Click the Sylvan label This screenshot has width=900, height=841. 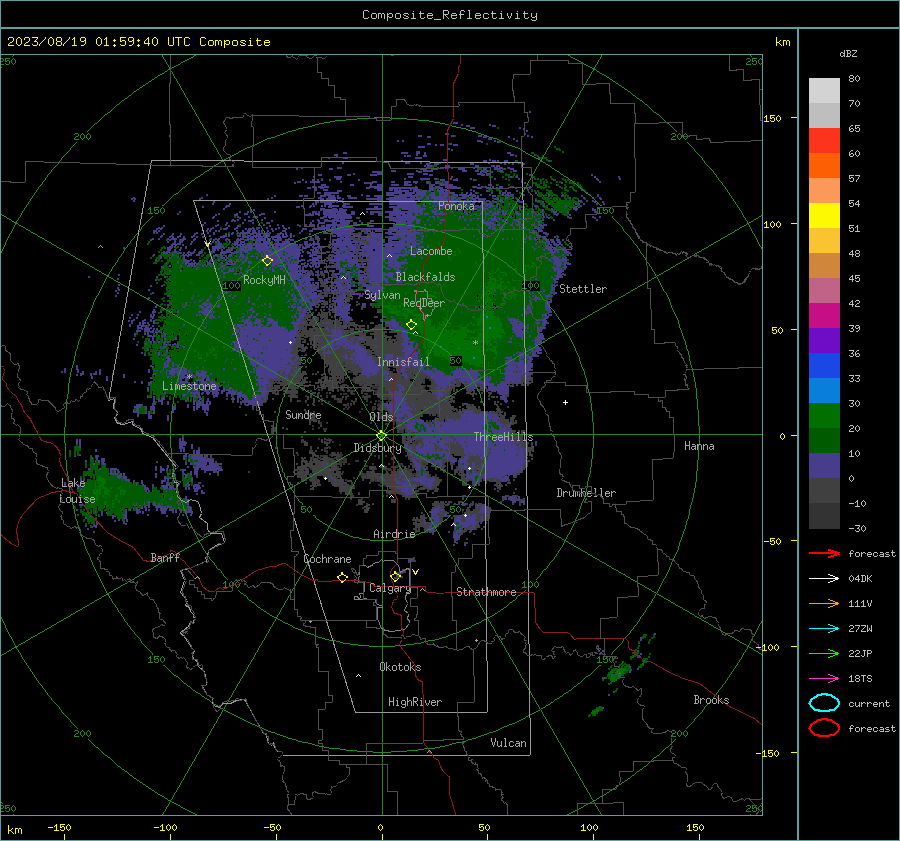click(382, 295)
